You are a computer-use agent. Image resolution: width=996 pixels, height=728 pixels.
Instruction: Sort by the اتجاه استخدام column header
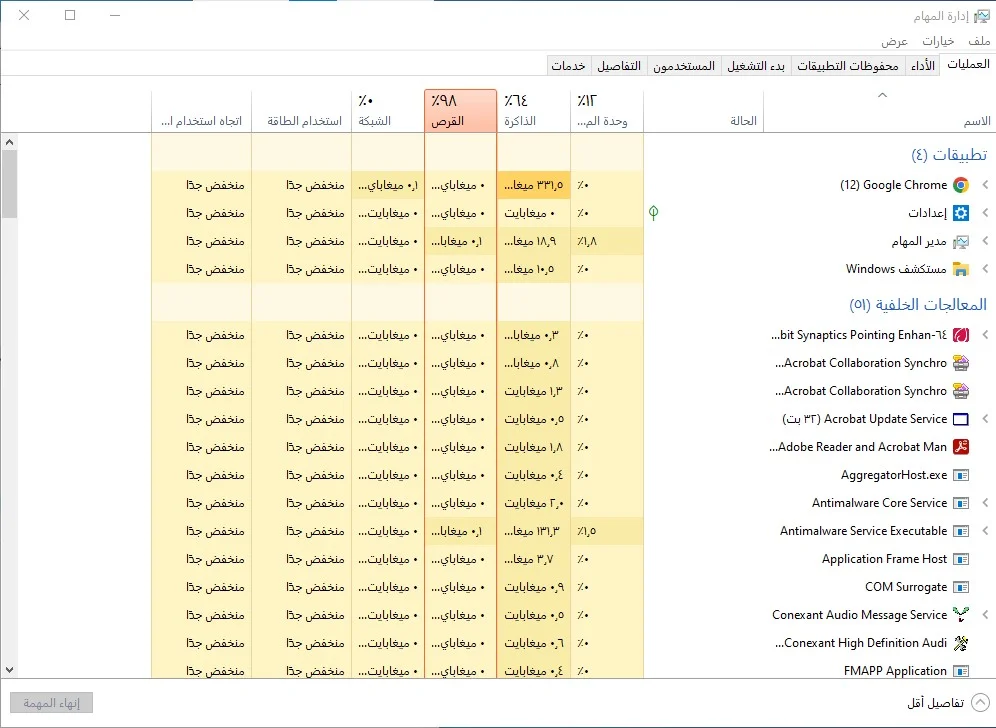pyautogui.click(x=201, y=111)
